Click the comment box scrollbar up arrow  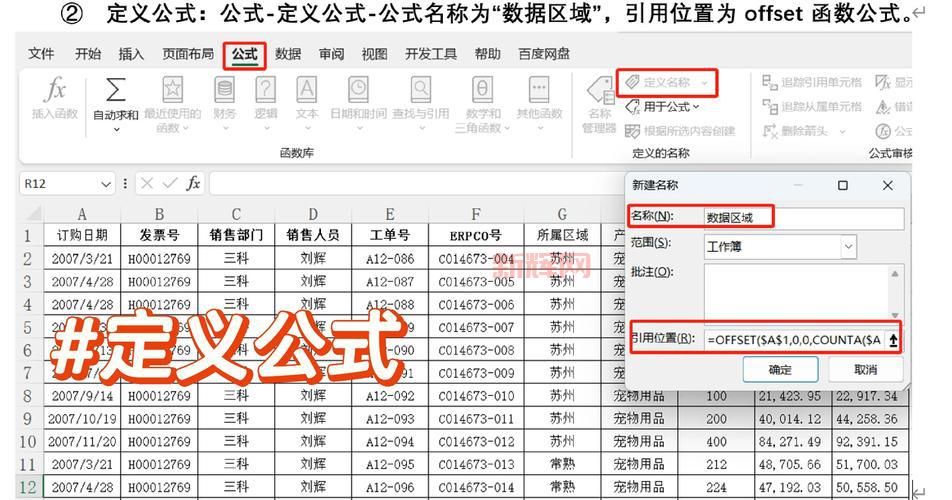(895, 273)
